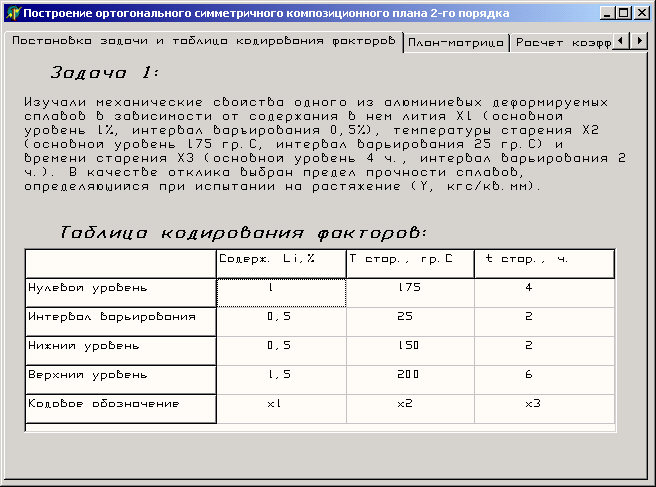Click the 'Задача 1:' heading
656x487 pixels.
105,73
